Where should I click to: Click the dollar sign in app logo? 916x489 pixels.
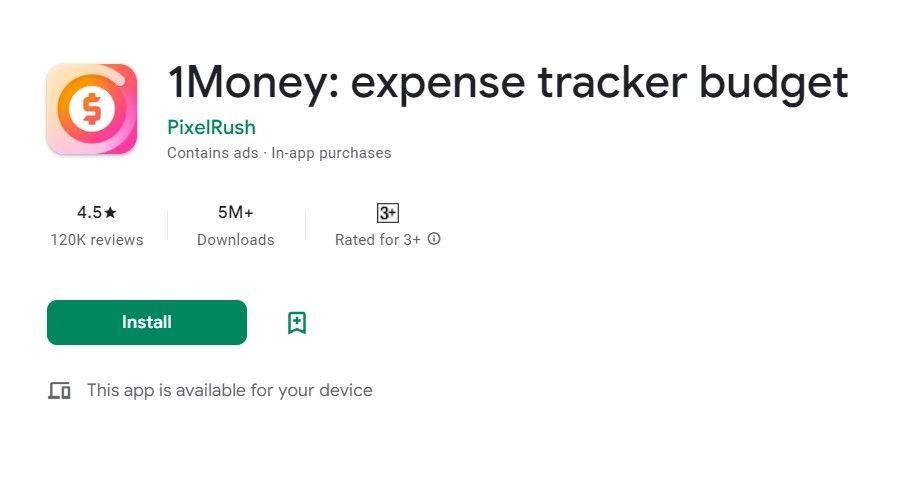coord(92,109)
